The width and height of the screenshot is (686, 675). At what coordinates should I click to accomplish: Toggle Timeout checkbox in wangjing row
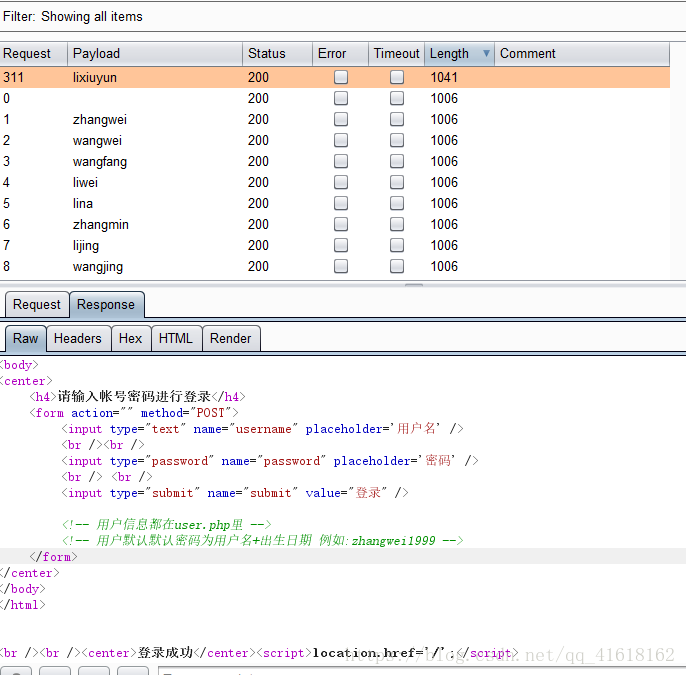point(397,266)
